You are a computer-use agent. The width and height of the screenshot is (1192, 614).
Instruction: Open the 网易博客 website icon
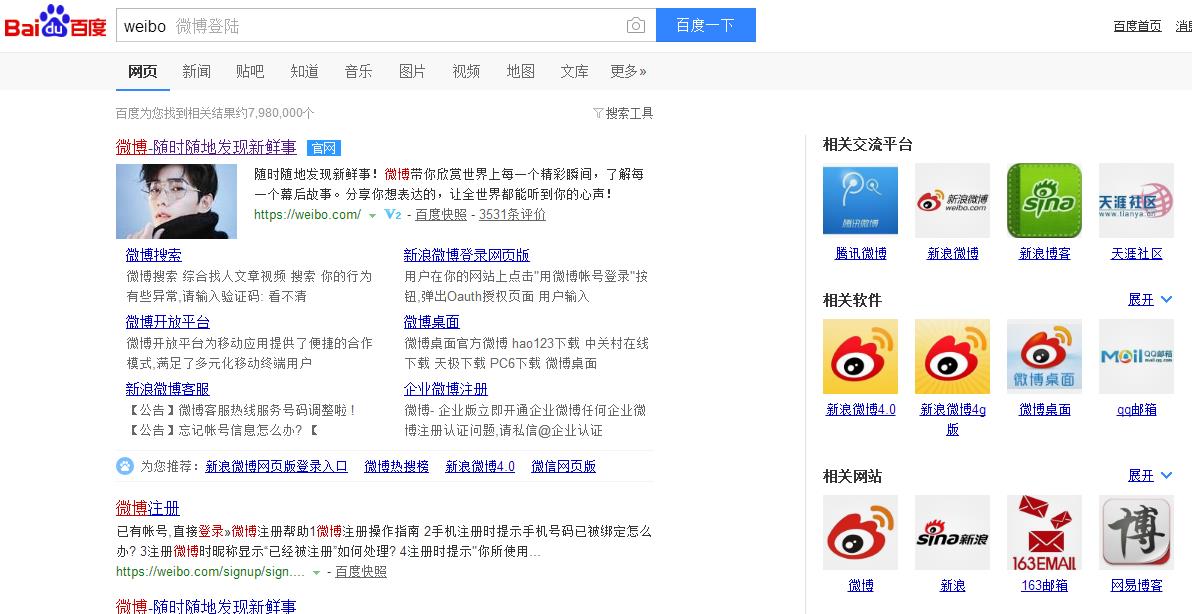pyautogui.click(x=1136, y=533)
